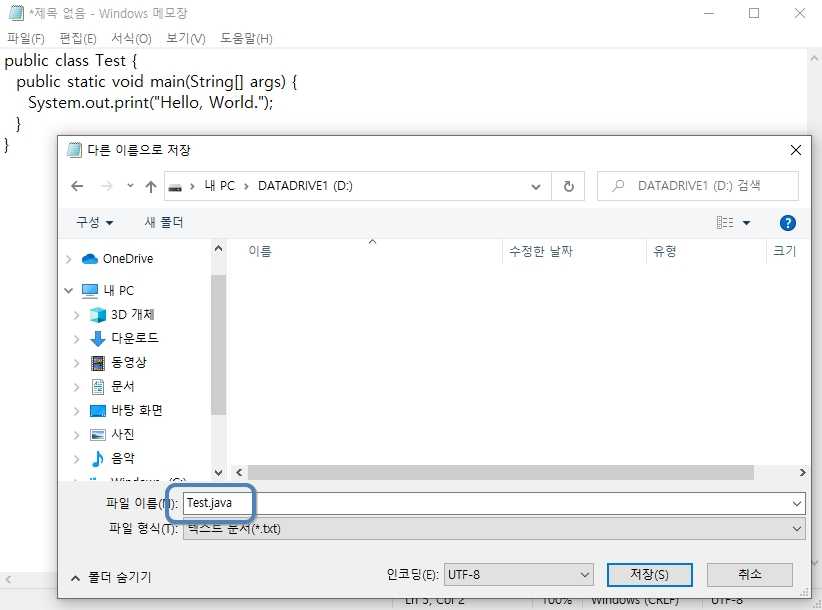
Task: Click navigation pane scroll down arrow
Action: pos(219,472)
